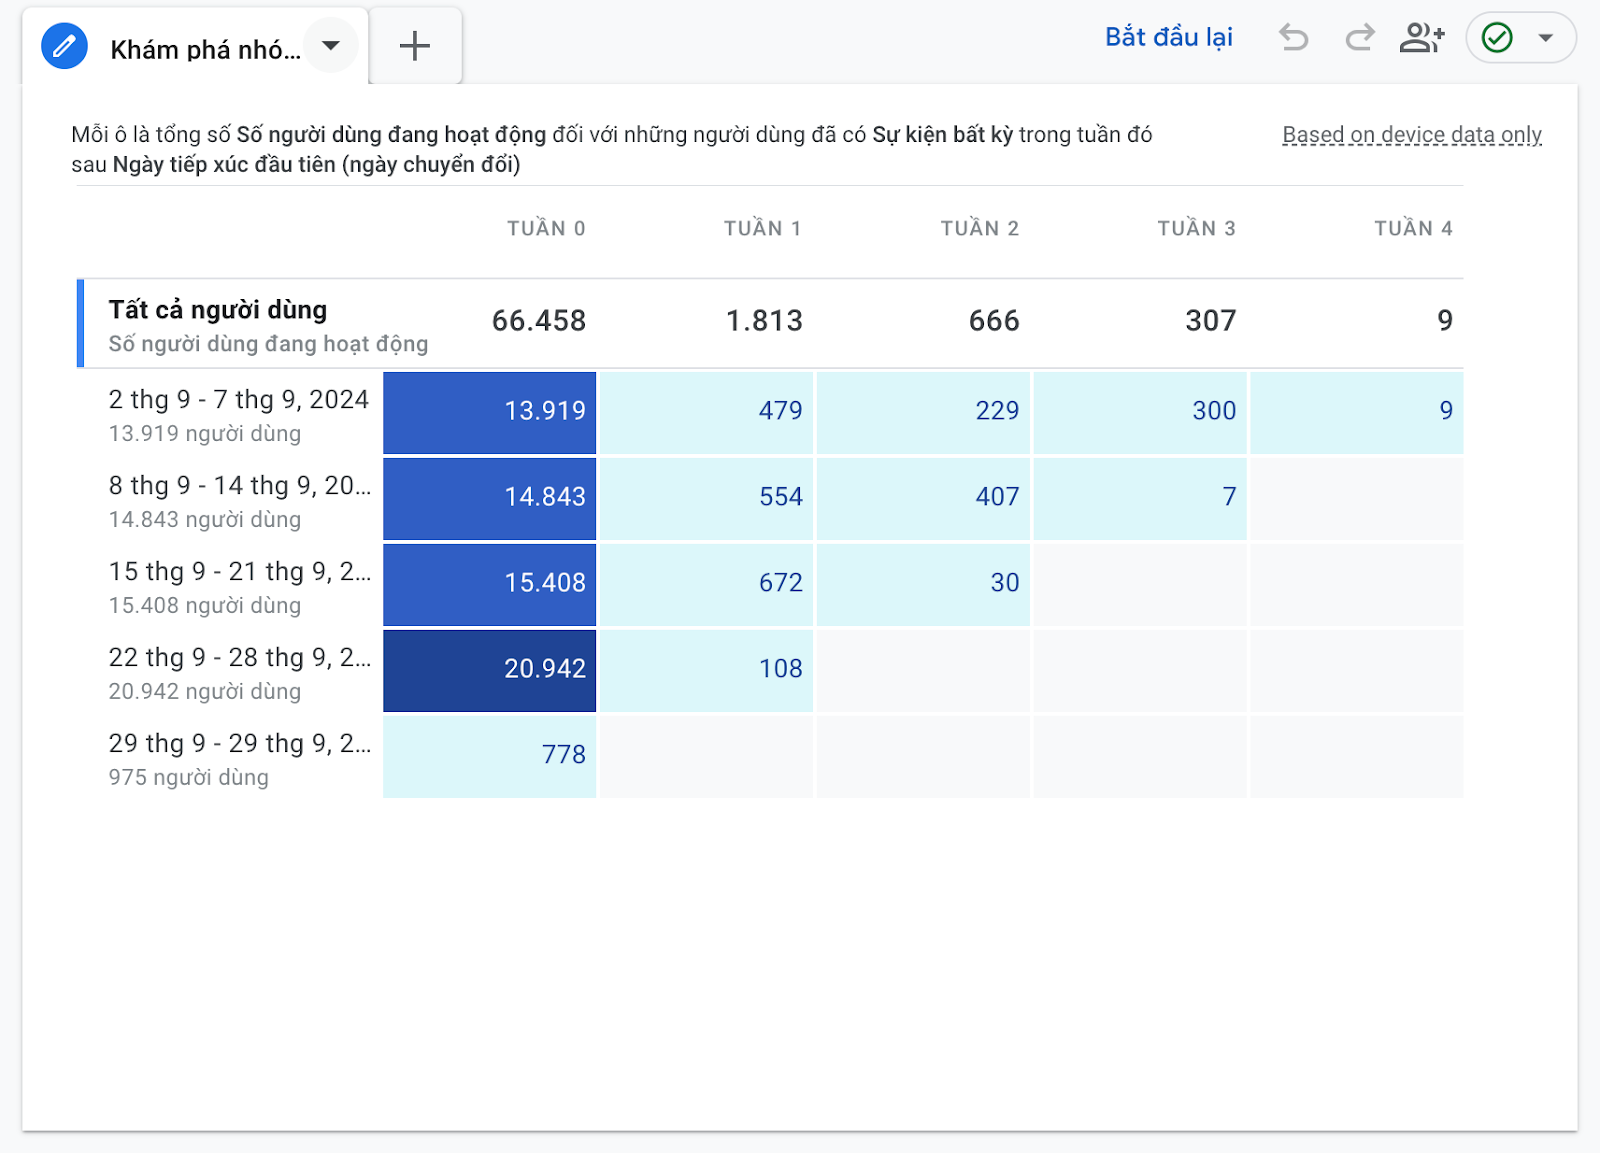
Task: Click the cell showing 300
Action: click(x=1140, y=412)
